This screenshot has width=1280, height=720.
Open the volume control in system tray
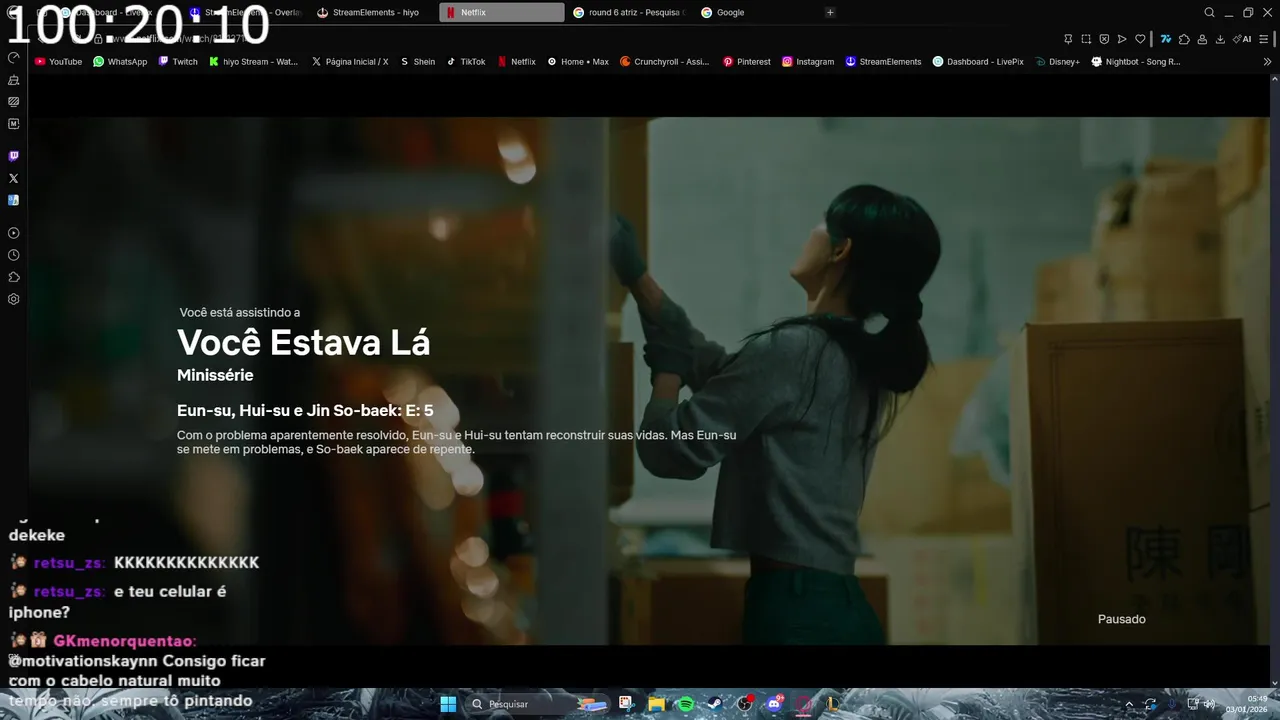[1209, 704]
